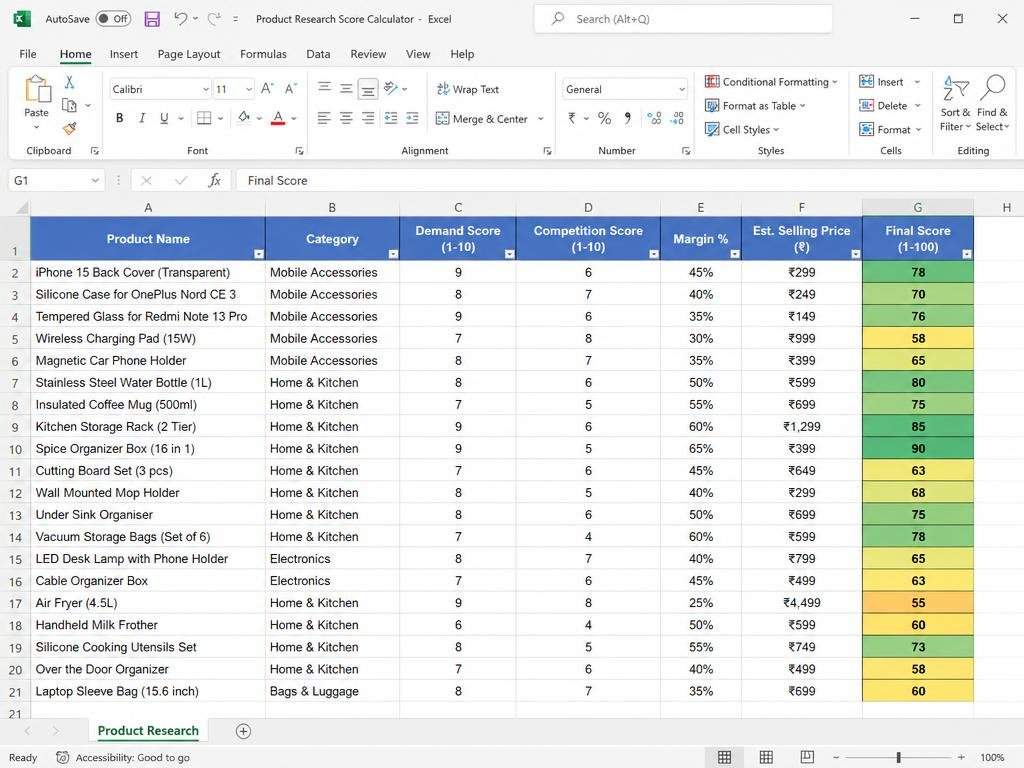Click the Decrease Decimal icon
This screenshot has height=768, width=1024.
678,118
